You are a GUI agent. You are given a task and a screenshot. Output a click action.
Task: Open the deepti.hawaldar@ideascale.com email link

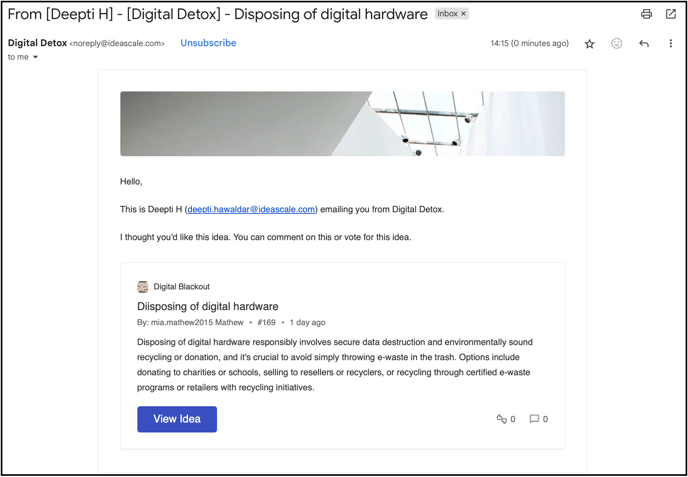click(251, 209)
